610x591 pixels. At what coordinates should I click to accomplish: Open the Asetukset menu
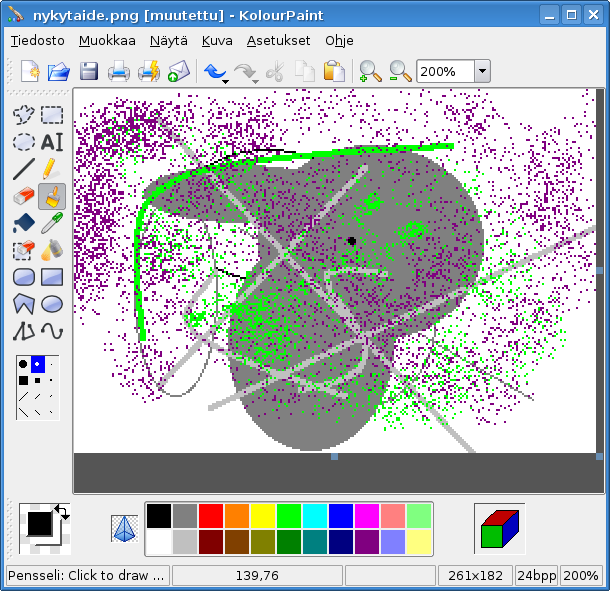point(278,41)
